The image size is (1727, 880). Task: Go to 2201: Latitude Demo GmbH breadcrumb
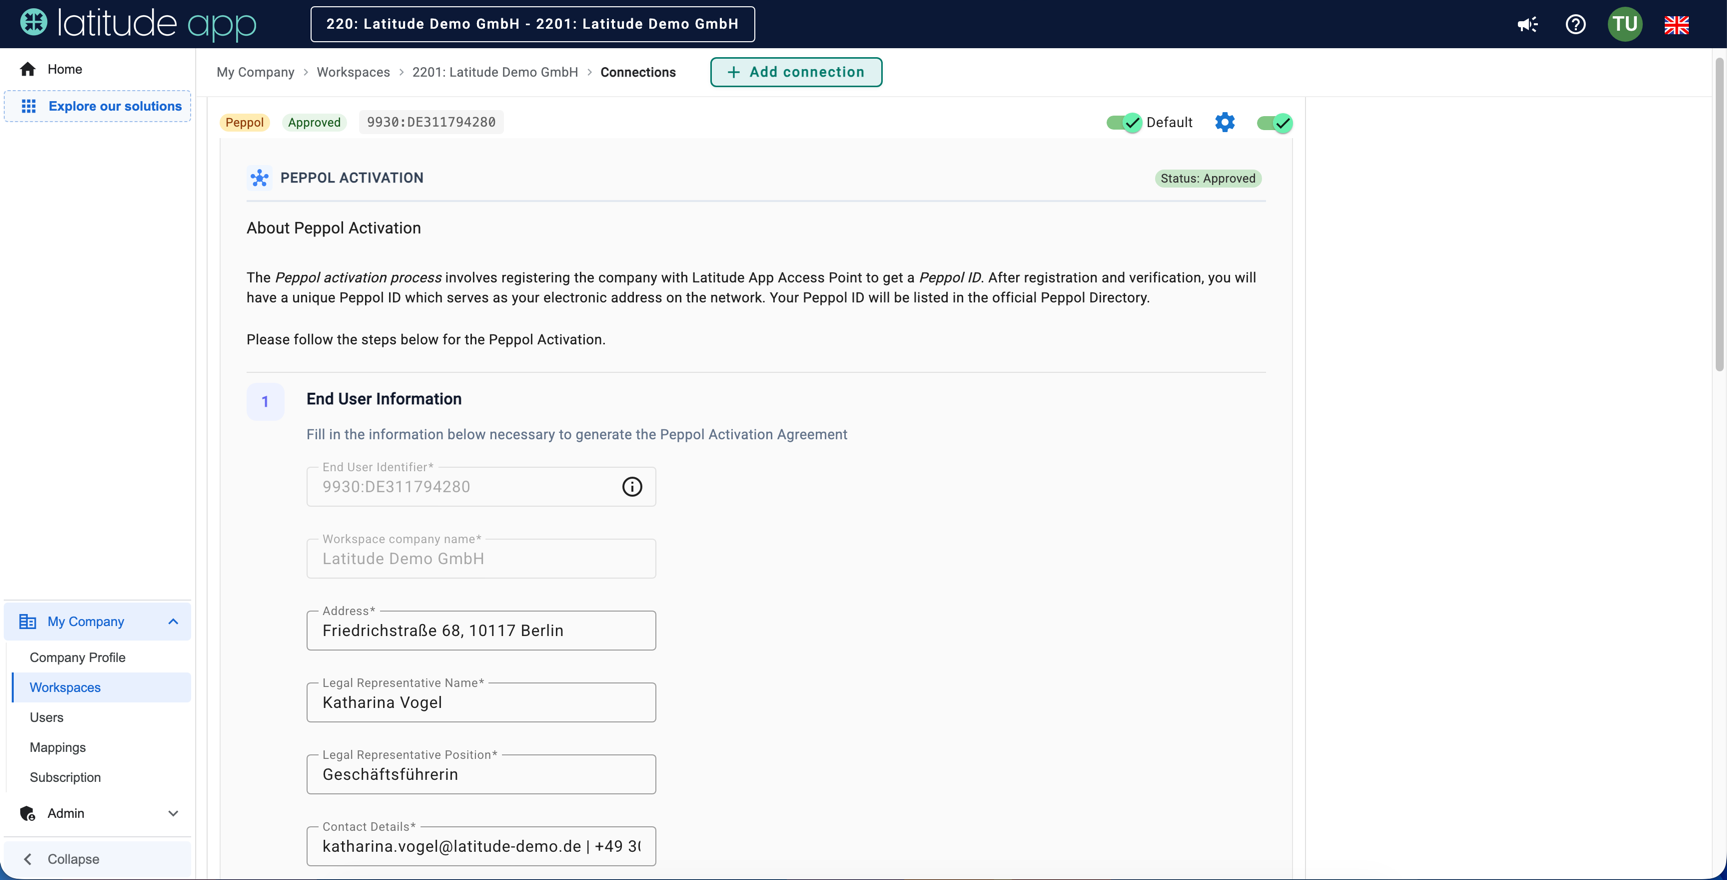[495, 72]
